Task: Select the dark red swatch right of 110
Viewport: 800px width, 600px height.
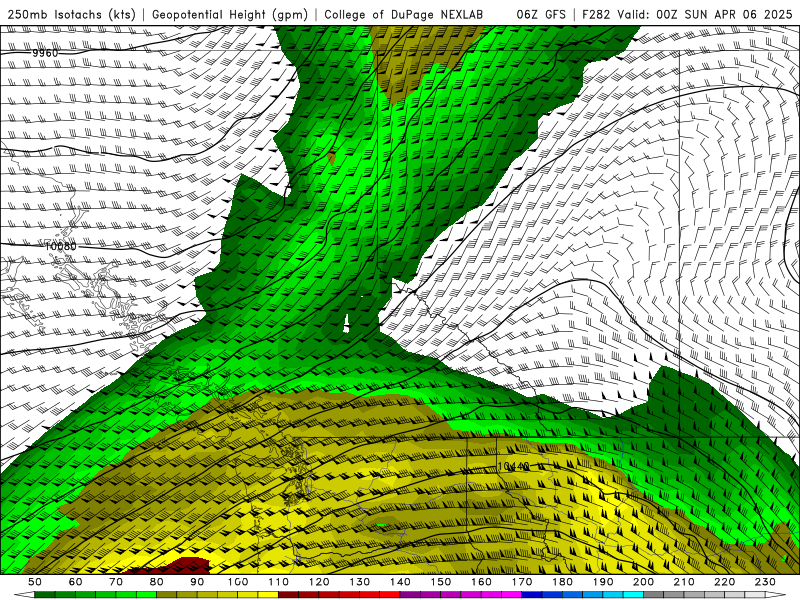Action: pyautogui.click(x=288, y=595)
